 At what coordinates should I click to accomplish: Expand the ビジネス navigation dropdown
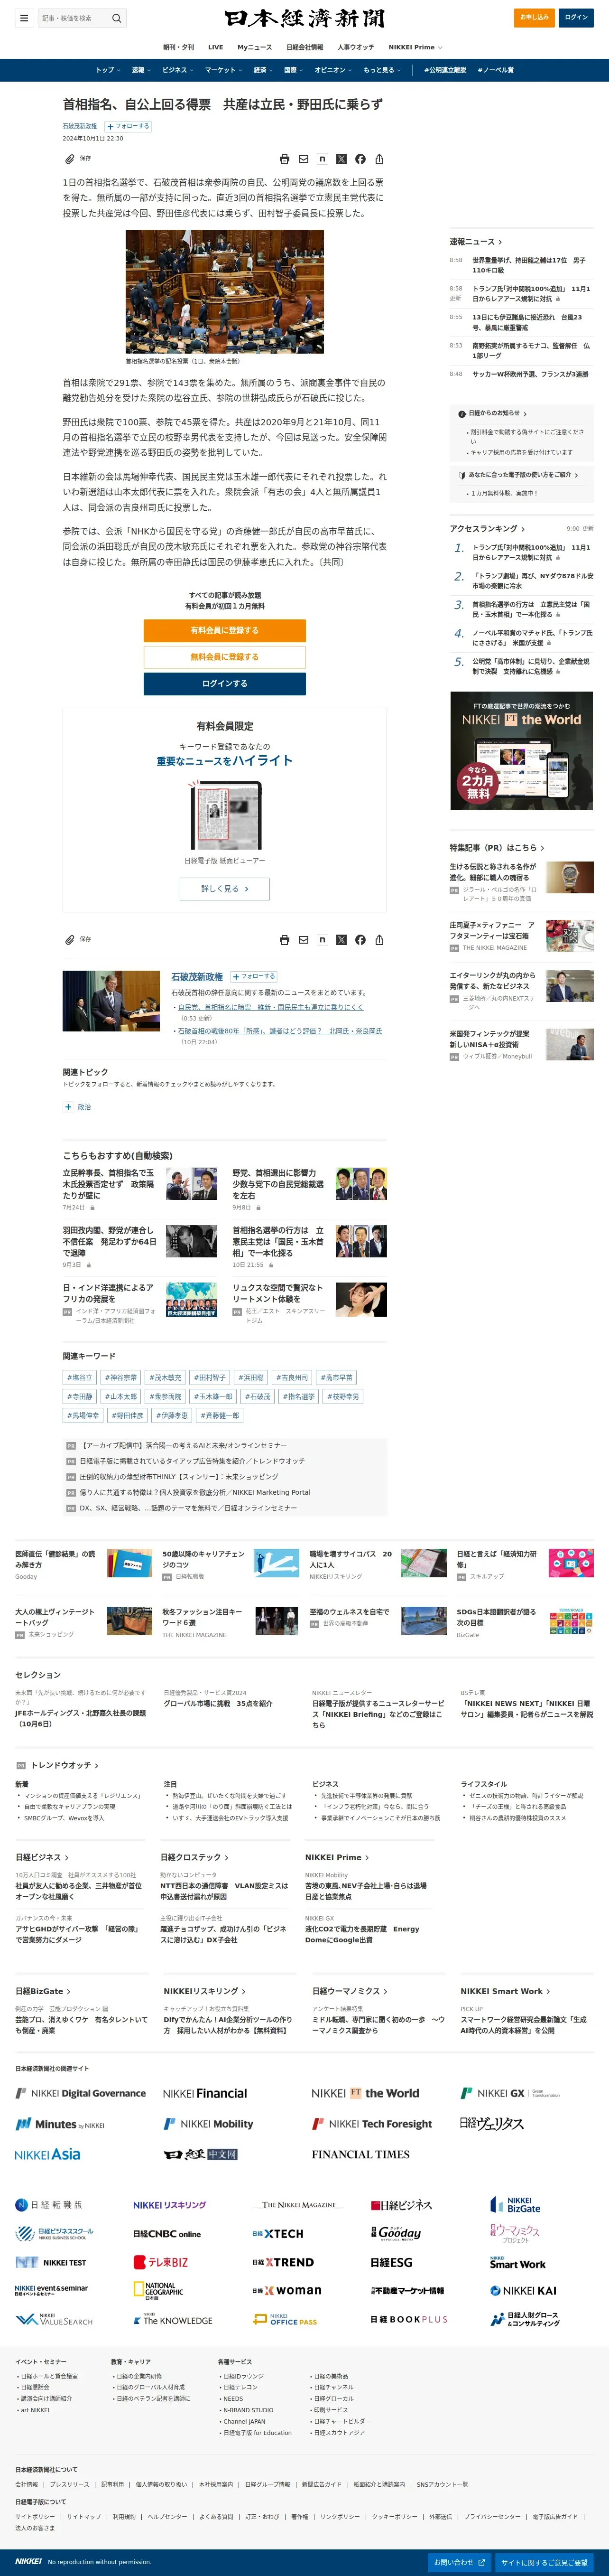[178, 70]
